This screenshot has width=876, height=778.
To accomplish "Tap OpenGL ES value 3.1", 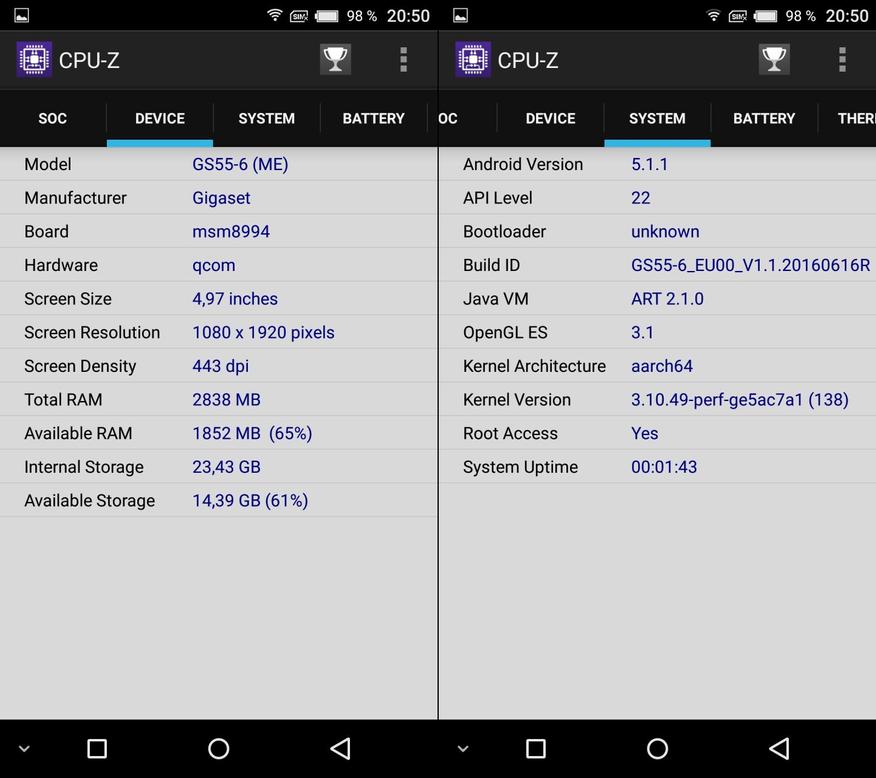I will pyautogui.click(x=642, y=332).
